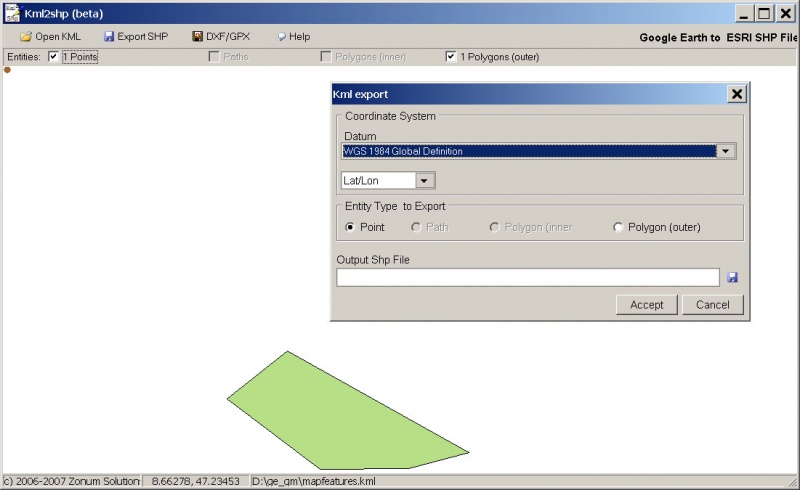
Task: Open the Help menu item
Action: [x=299, y=37]
